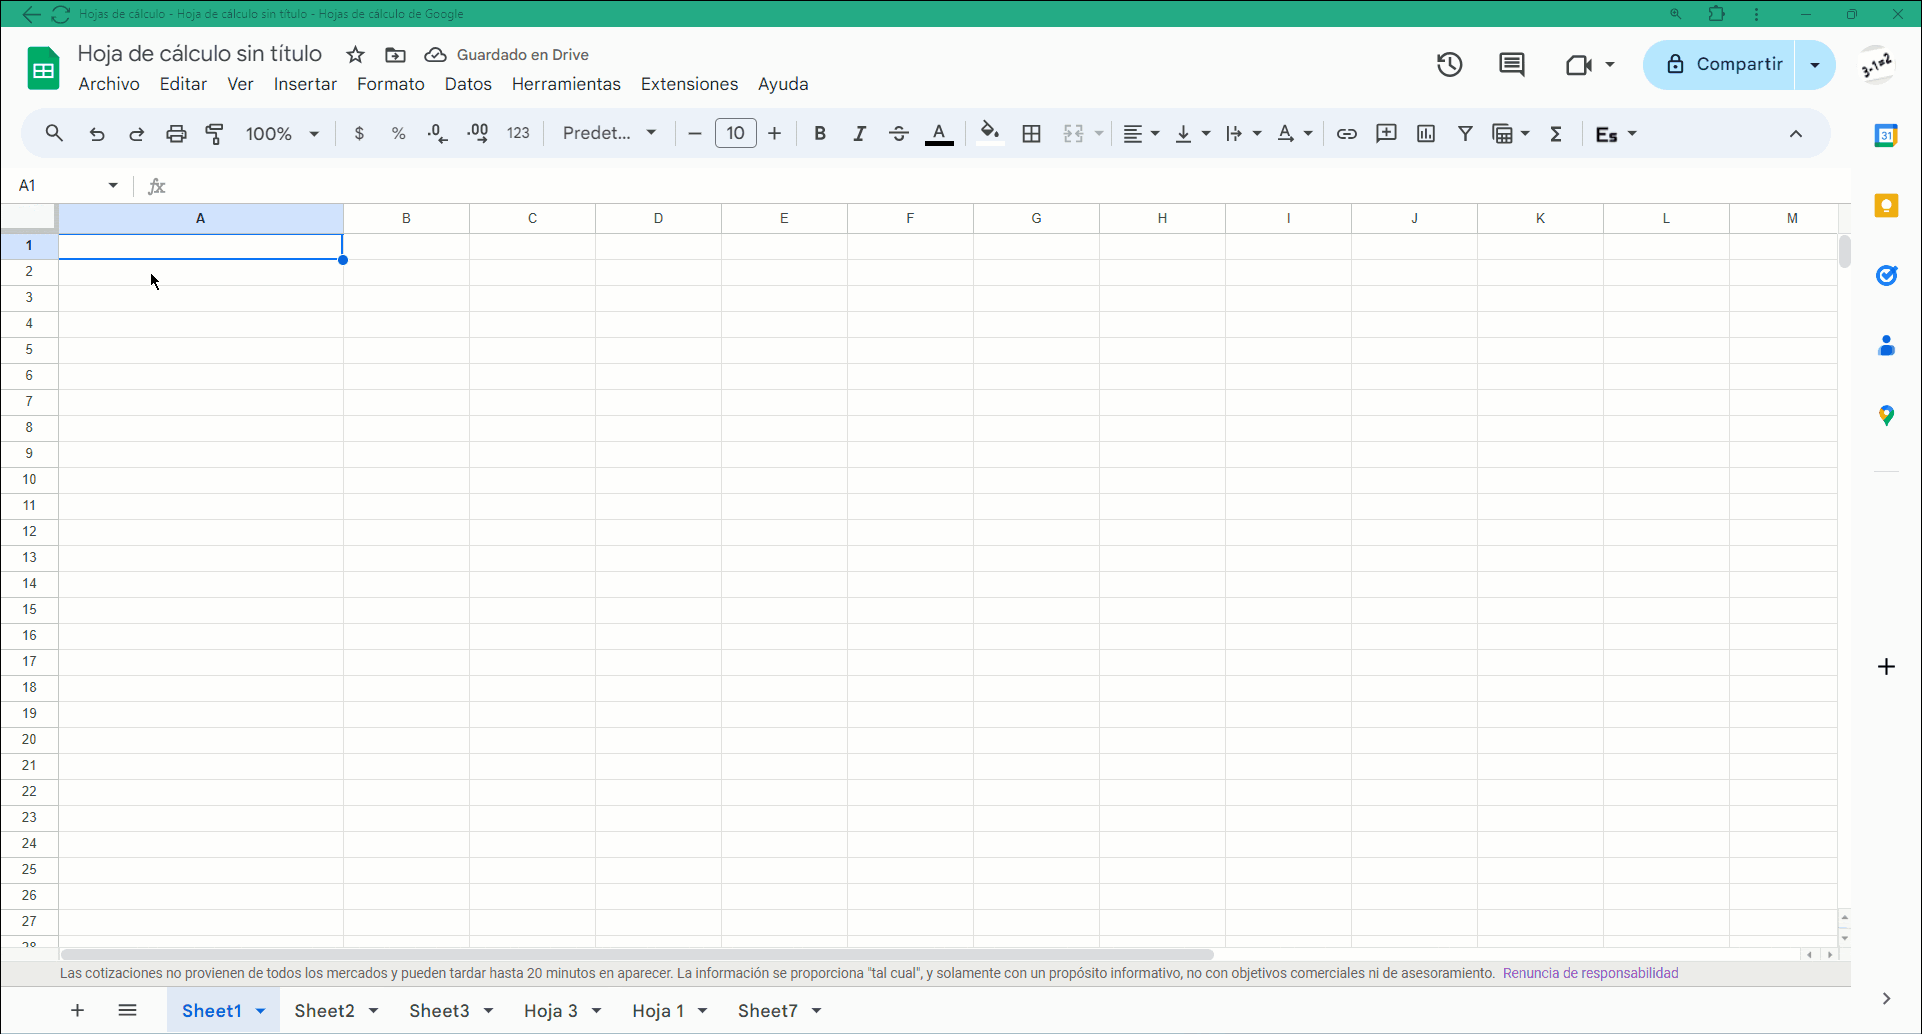Toggle bold formatting
Screen dimensions: 1922x1034
click(x=820, y=134)
